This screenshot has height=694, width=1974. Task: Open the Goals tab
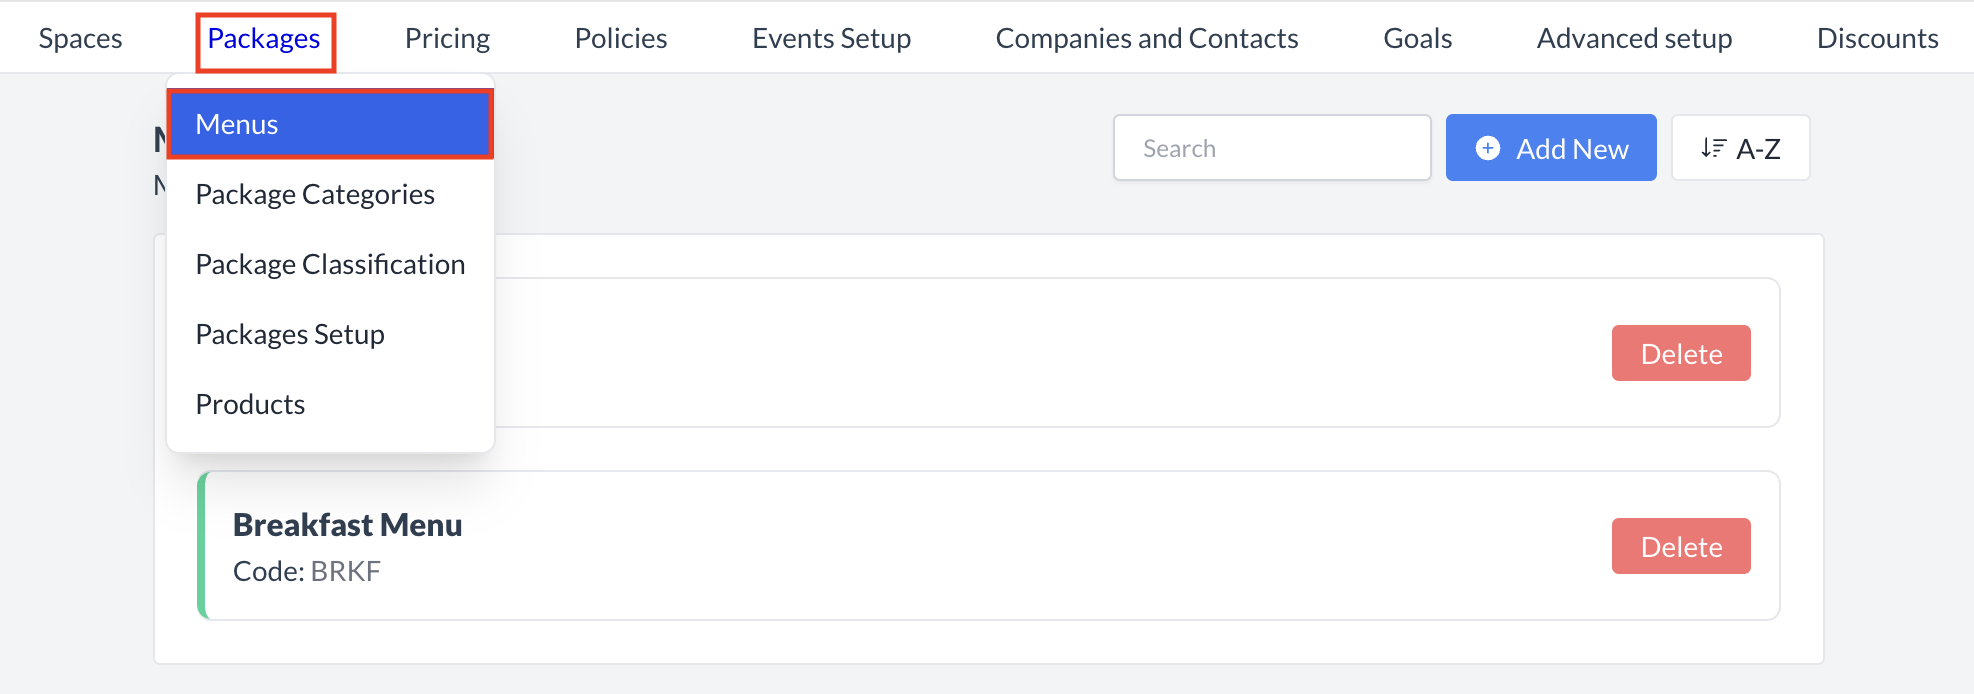pyautogui.click(x=1417, y=38)
